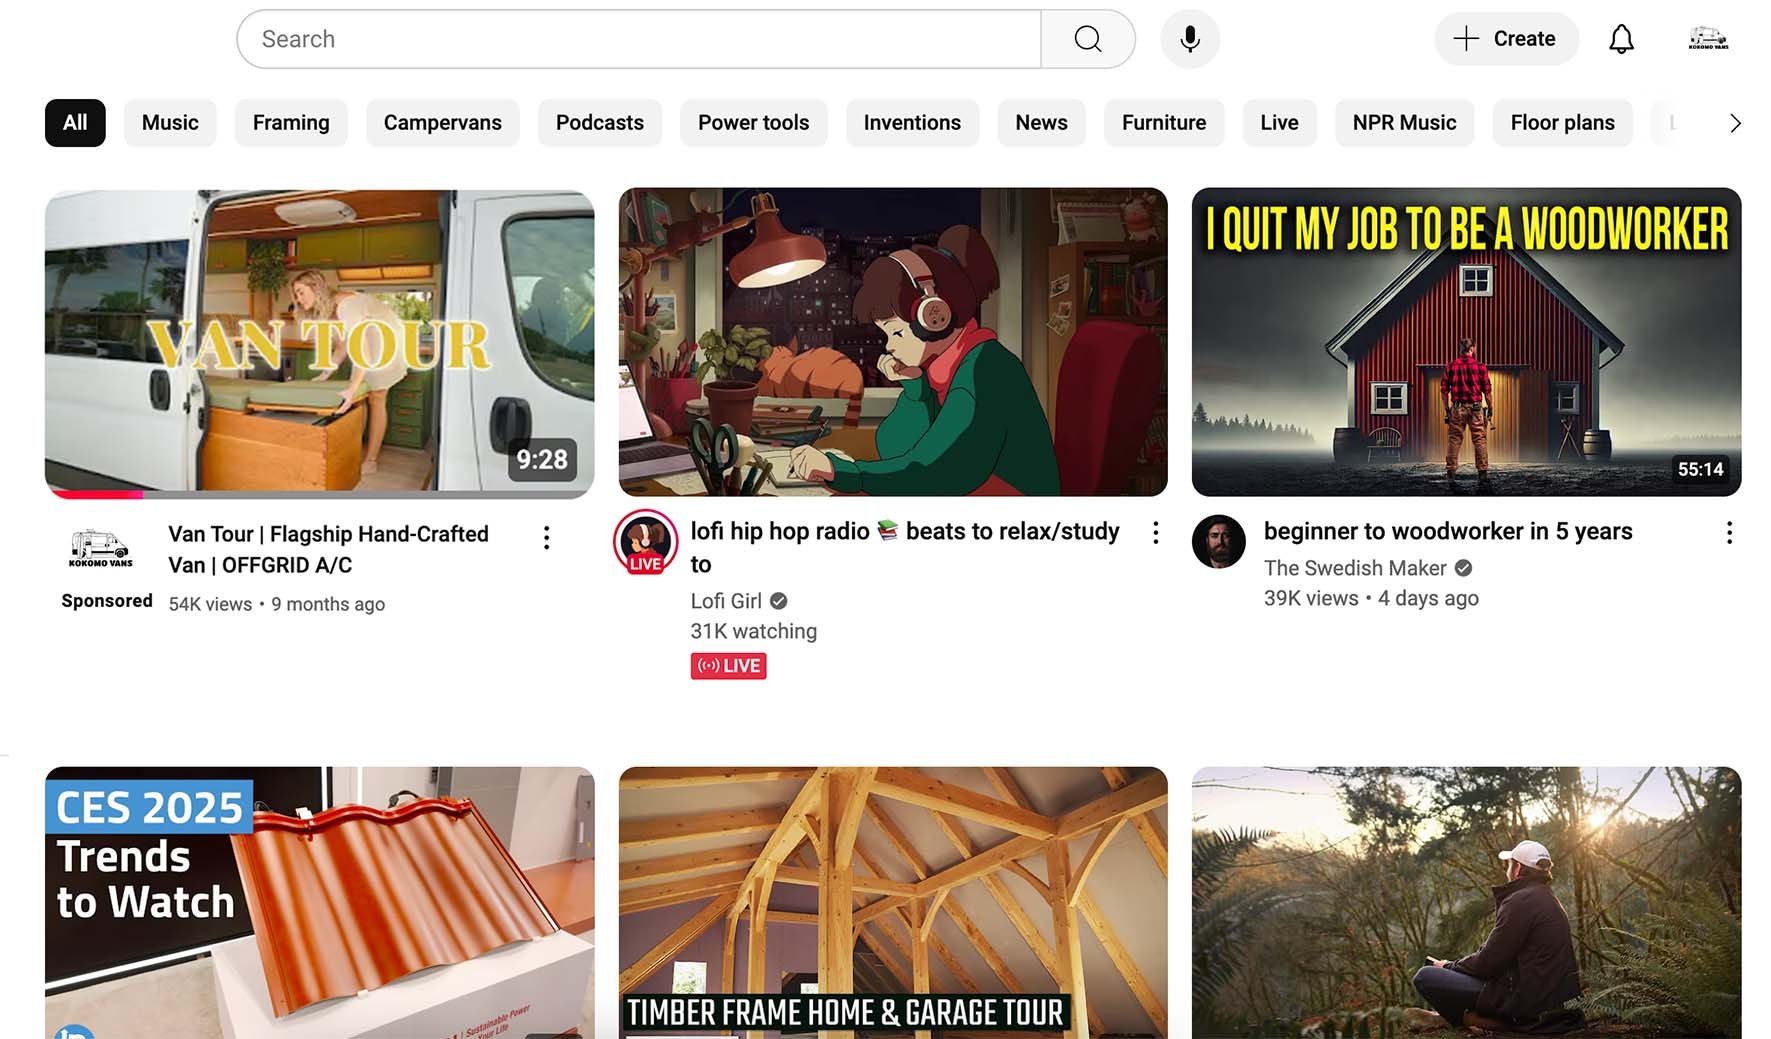The height and width of the screenshot is (1039, 1771).
Task: Select the Floor plans filter chip
Action: [1562, 123]
